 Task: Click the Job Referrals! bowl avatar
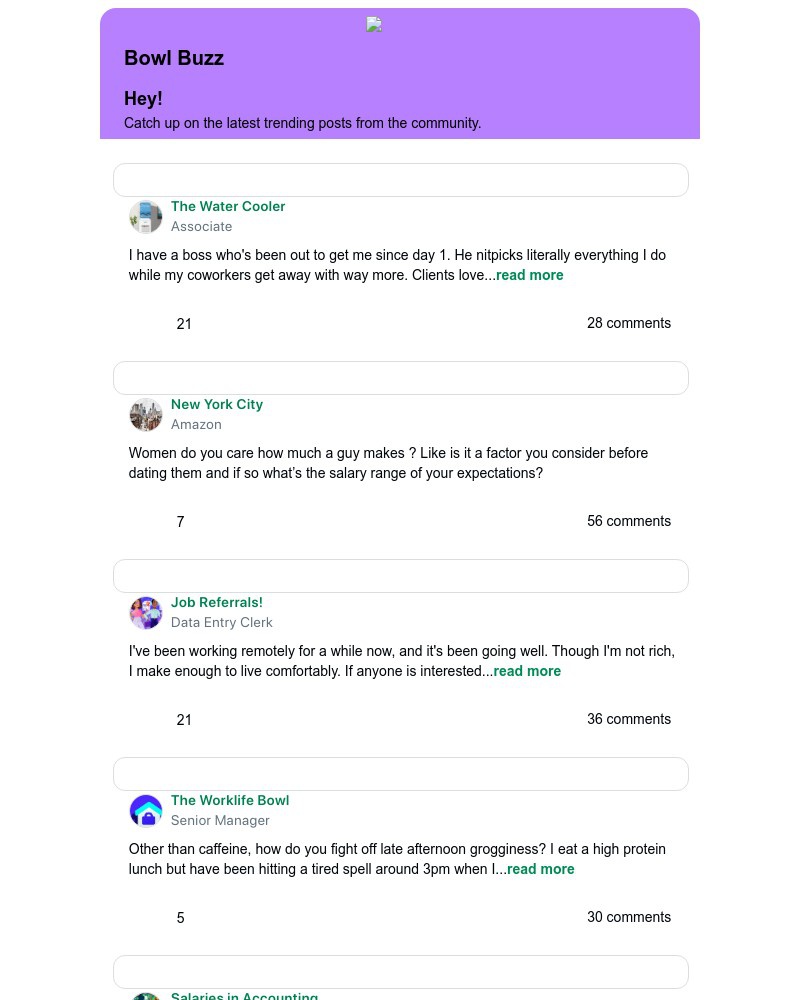click(x=146, y=613)
